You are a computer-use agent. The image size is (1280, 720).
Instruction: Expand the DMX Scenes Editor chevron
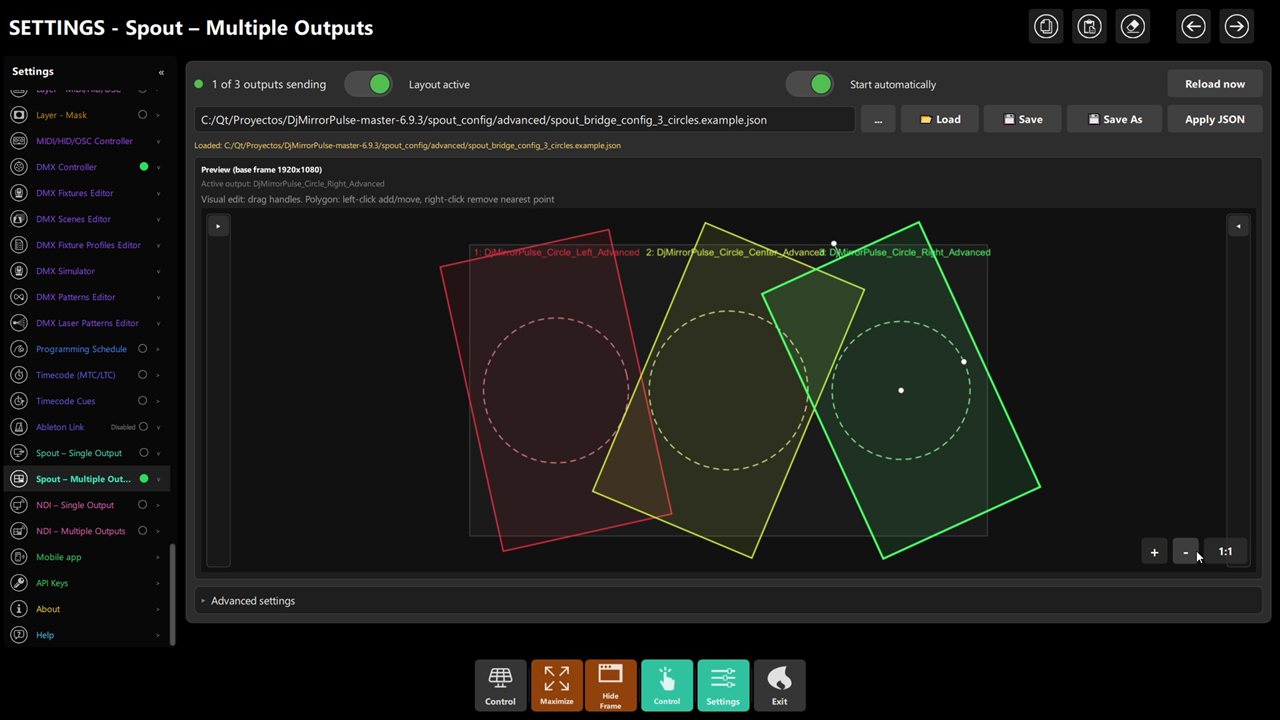[x=158, y=219]
